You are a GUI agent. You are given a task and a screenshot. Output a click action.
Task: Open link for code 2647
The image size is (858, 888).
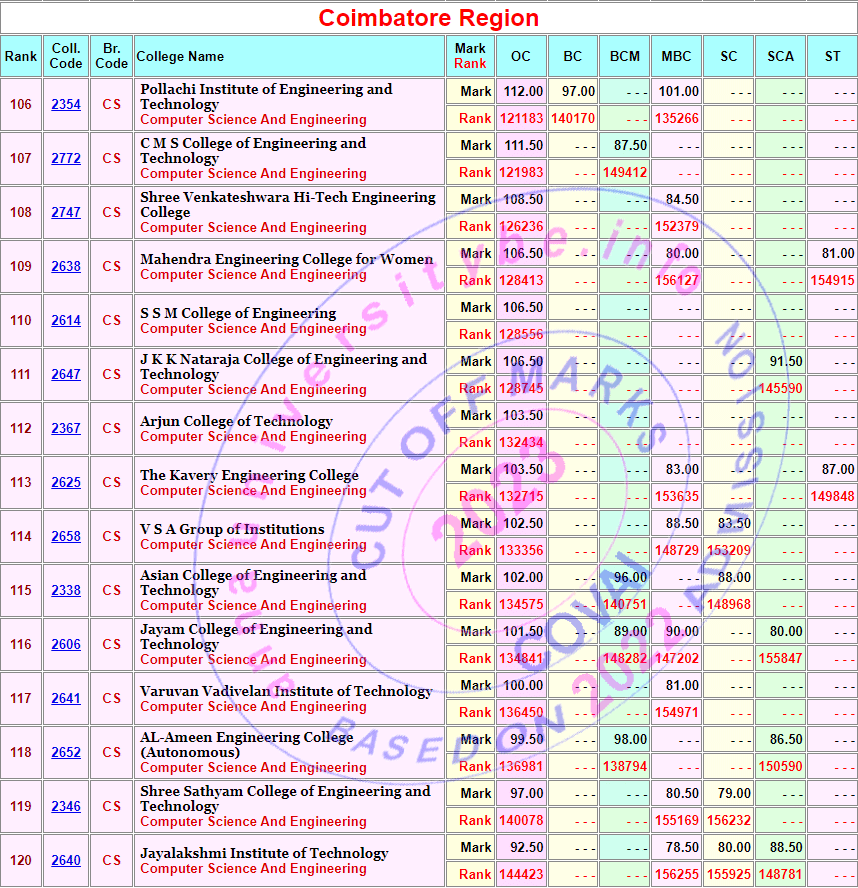click(66, 374)
